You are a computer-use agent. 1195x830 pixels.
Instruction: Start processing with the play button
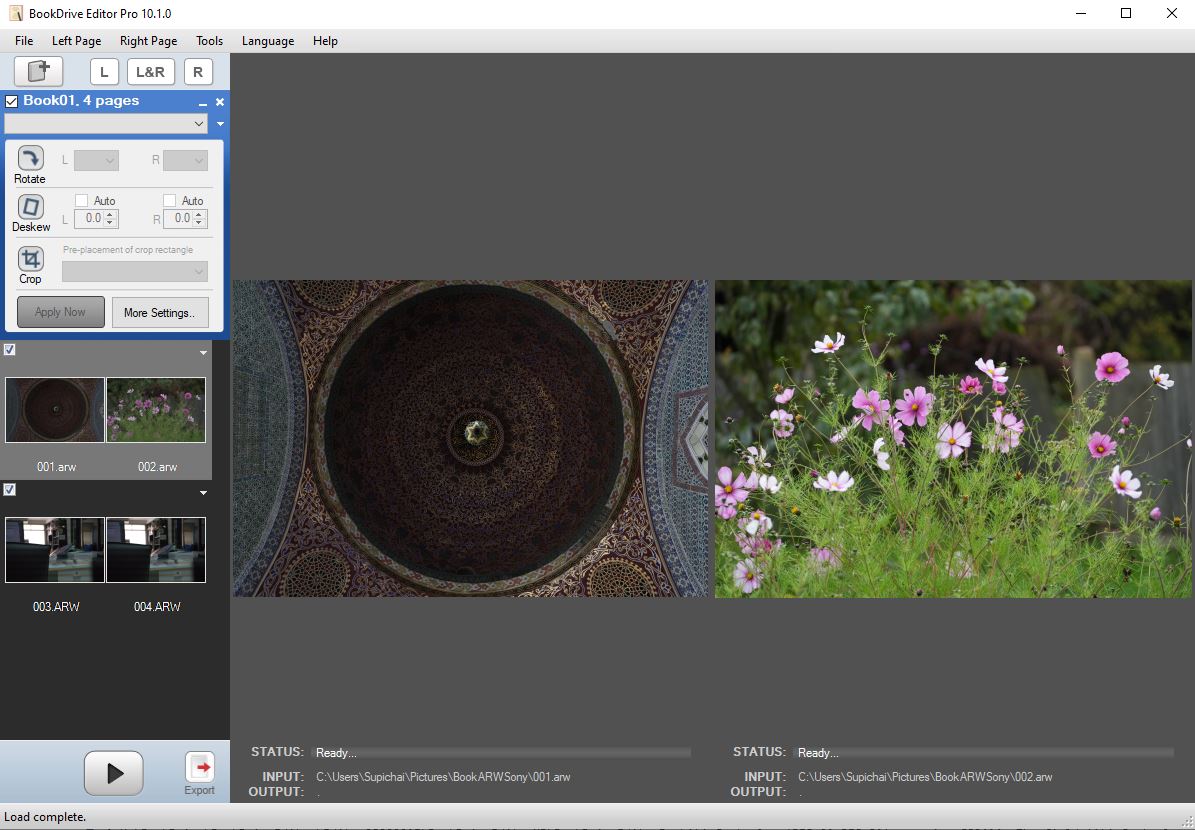click(114, 773)
